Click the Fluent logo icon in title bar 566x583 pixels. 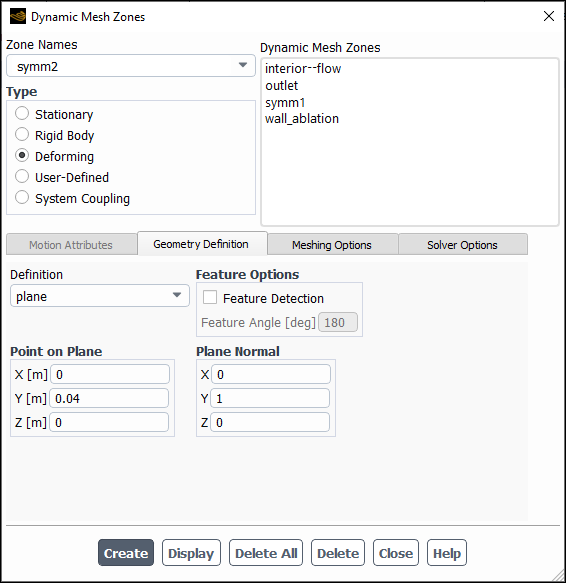coord(18,16)
